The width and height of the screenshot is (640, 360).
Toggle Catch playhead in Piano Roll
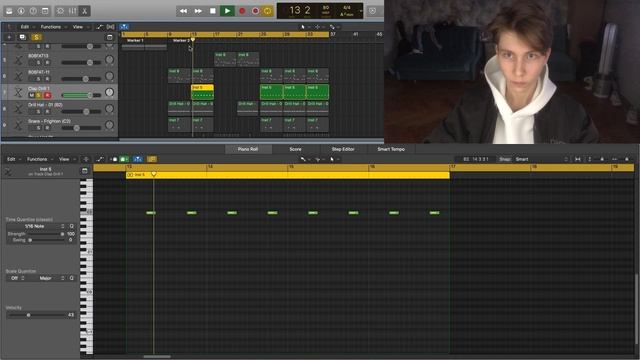pyautogui.click(x=138, y=159)
